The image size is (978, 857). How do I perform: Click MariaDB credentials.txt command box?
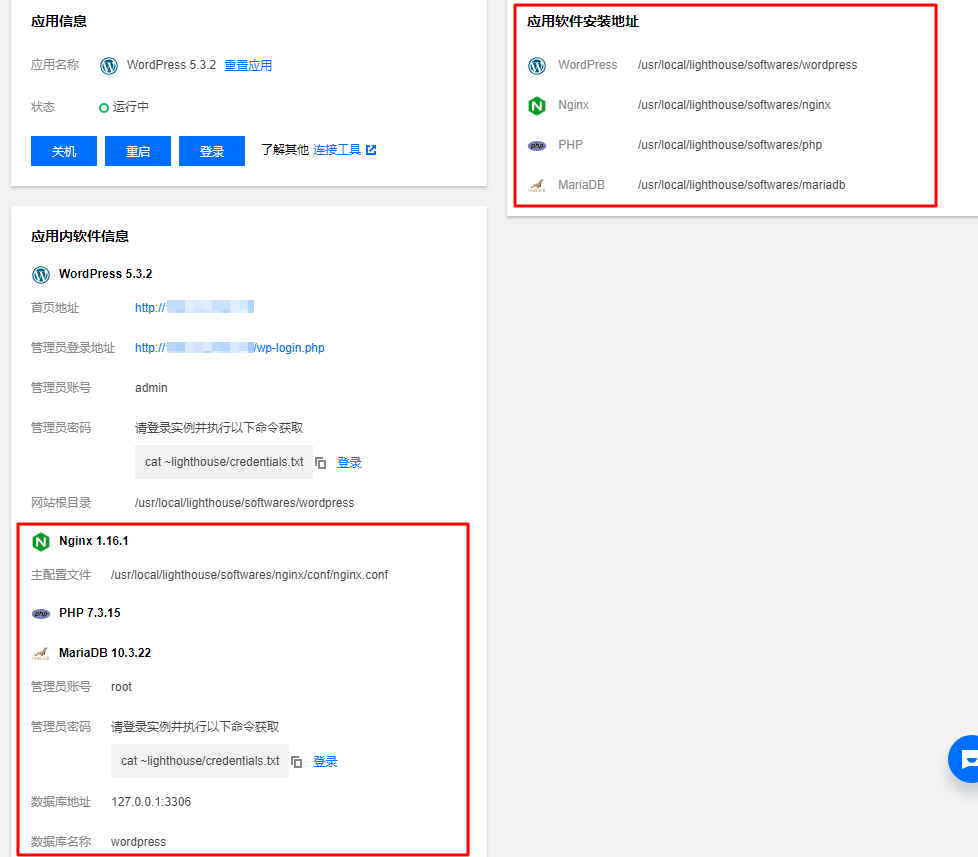pyautogui.click(x=200, y=761)
